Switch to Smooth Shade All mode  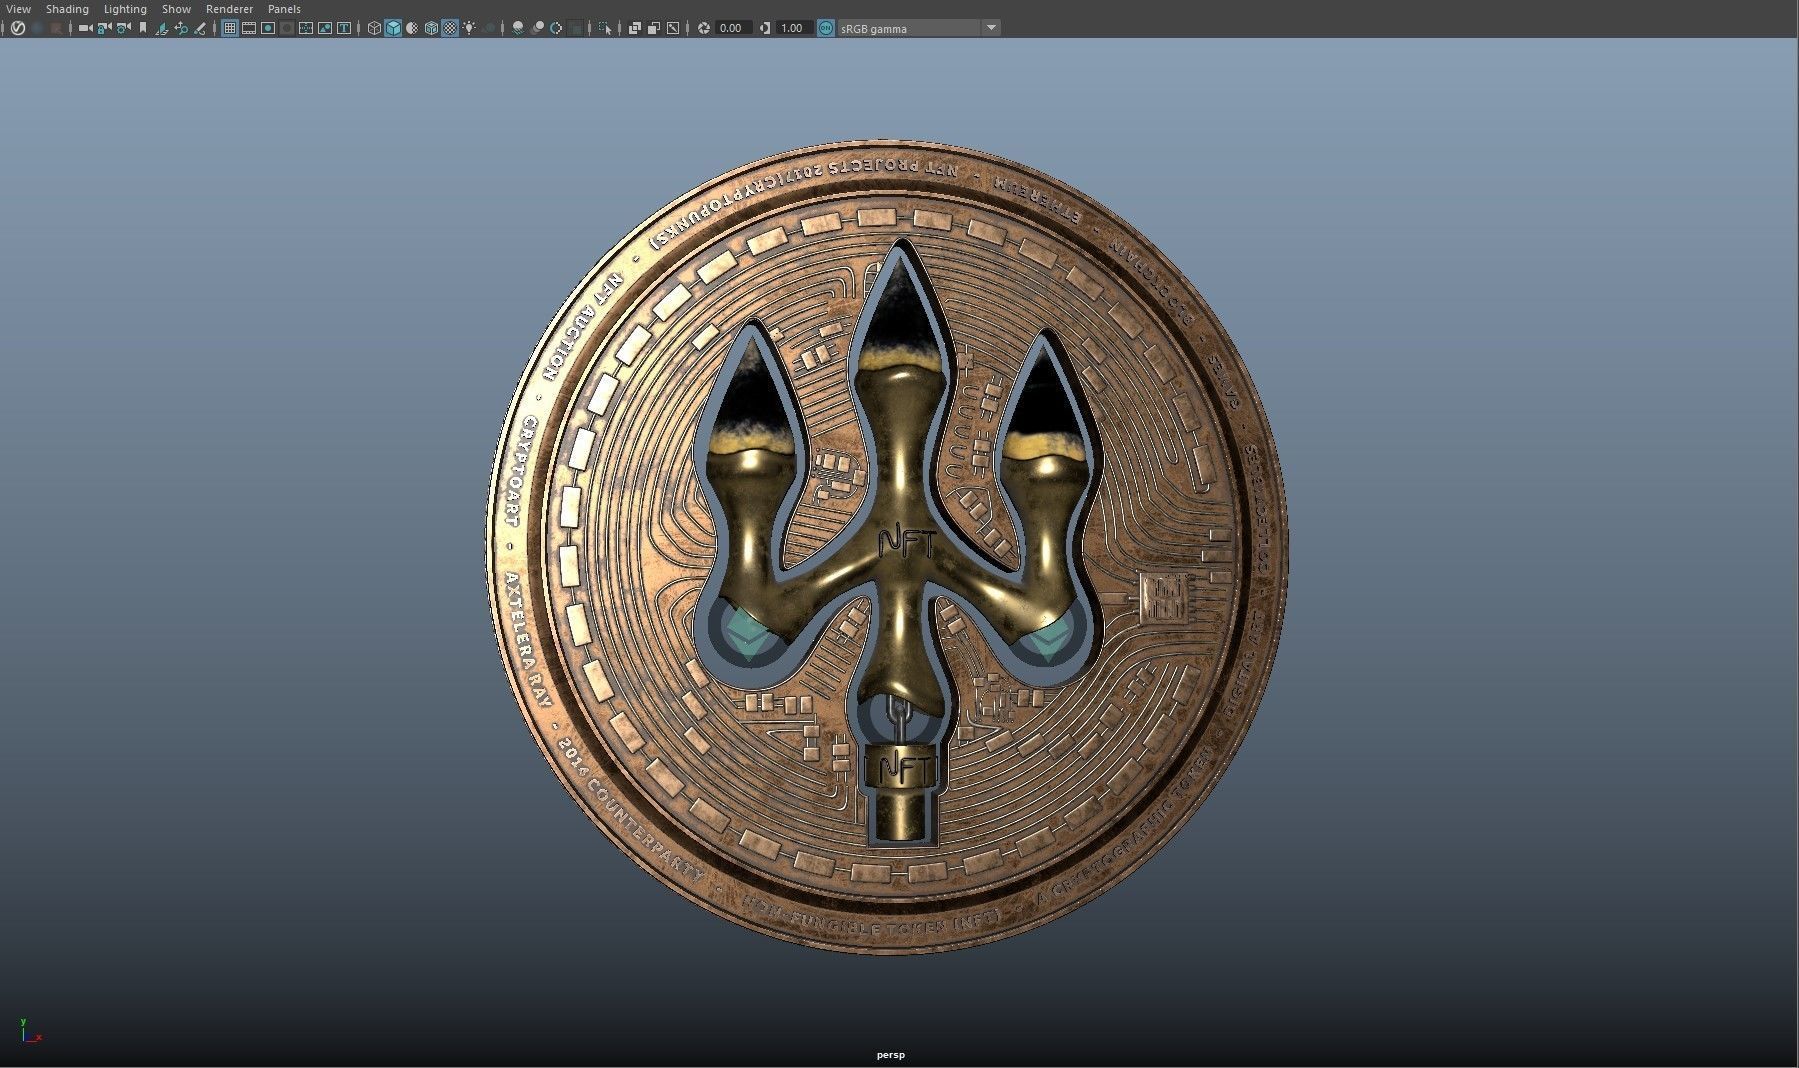tap(393, 28)
